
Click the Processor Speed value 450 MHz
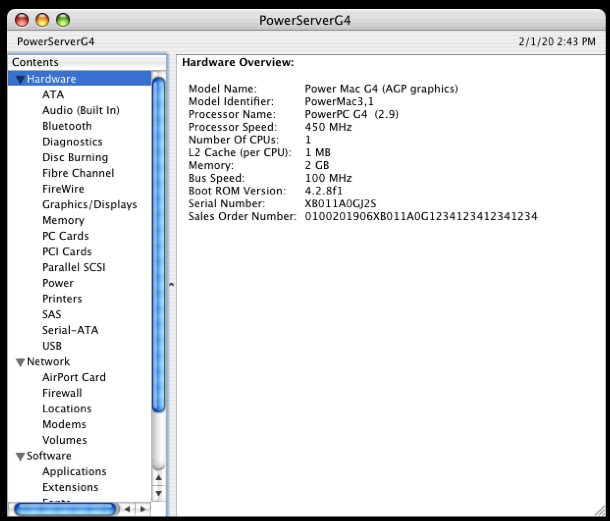coord(328,127)
